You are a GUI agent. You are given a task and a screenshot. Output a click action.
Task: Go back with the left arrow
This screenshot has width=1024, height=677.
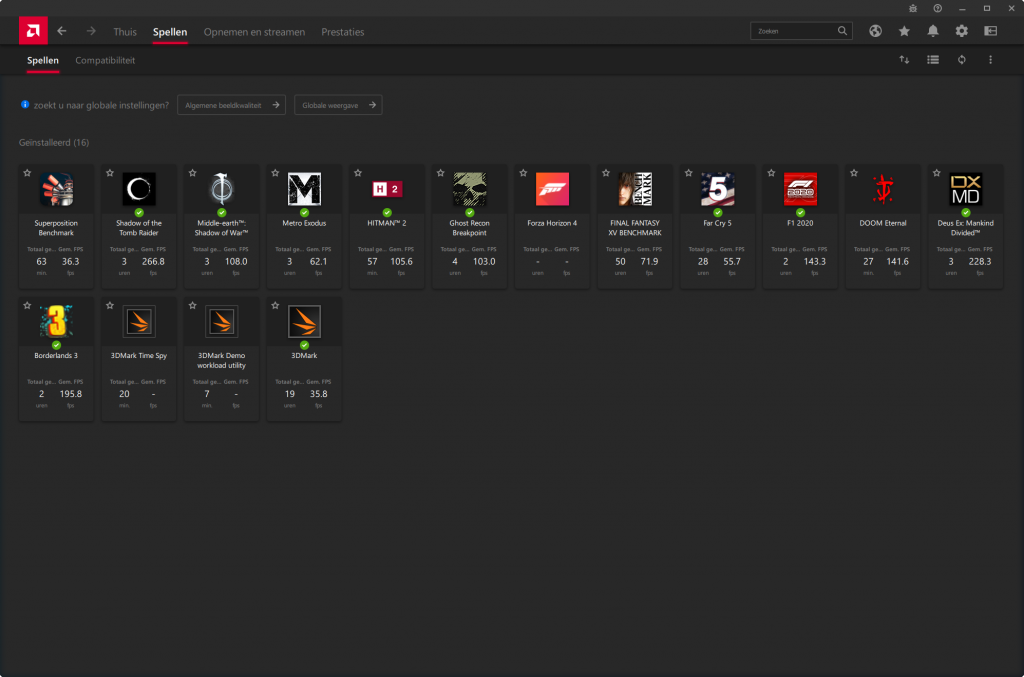tap(62, 31)
